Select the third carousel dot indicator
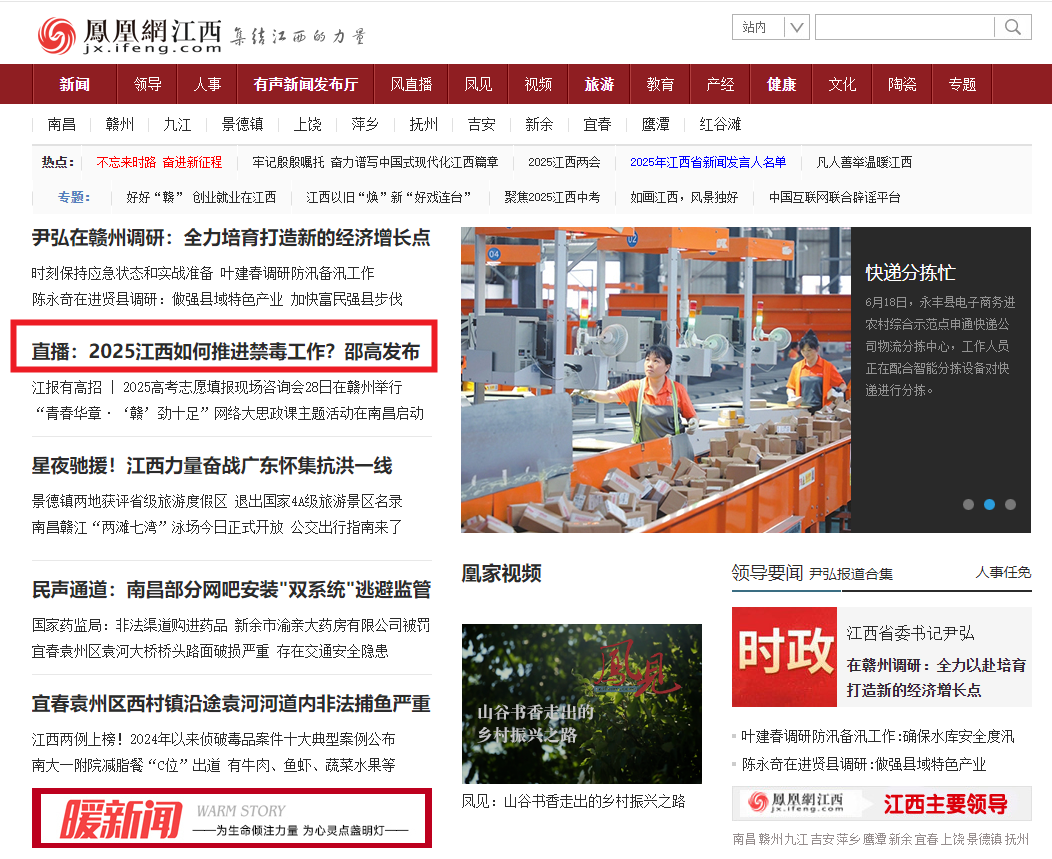1052x859 pixels. [x=1010, y=505]
